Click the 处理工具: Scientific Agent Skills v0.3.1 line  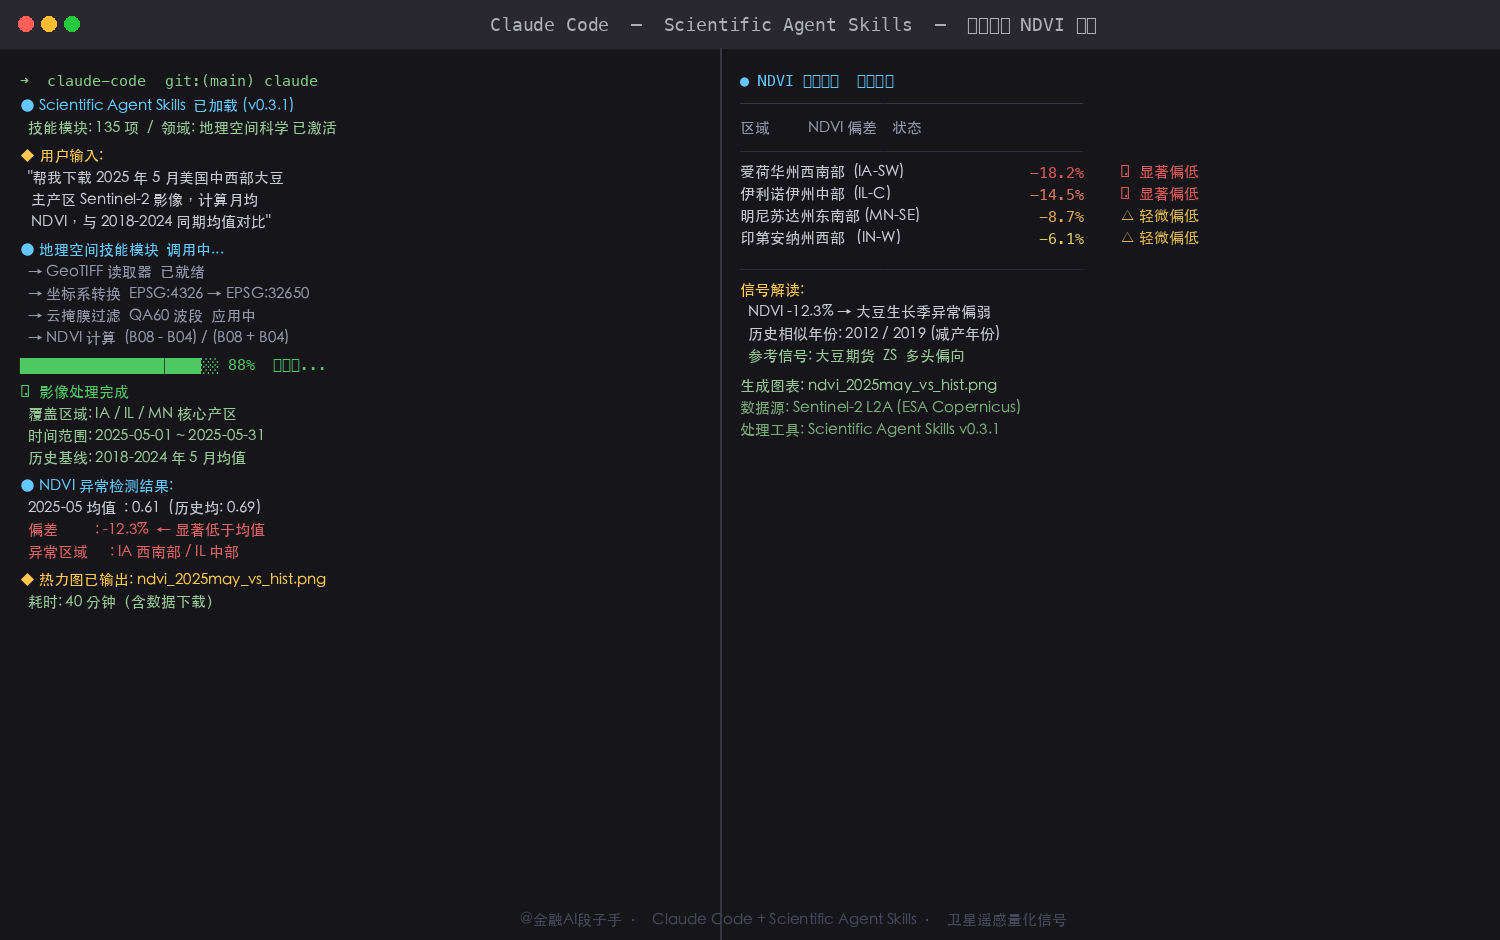[x=869, y=429]
